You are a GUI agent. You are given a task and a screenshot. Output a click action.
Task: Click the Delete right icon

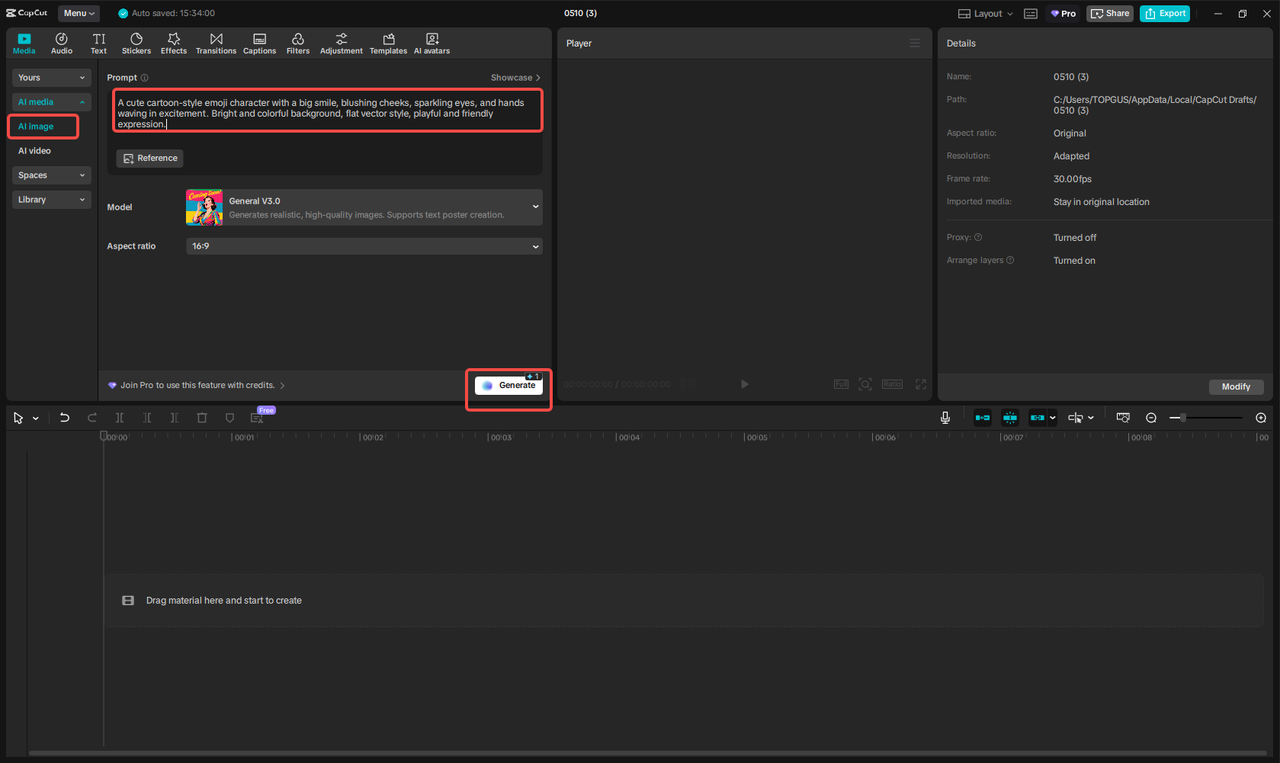click(x=174, y=418)
